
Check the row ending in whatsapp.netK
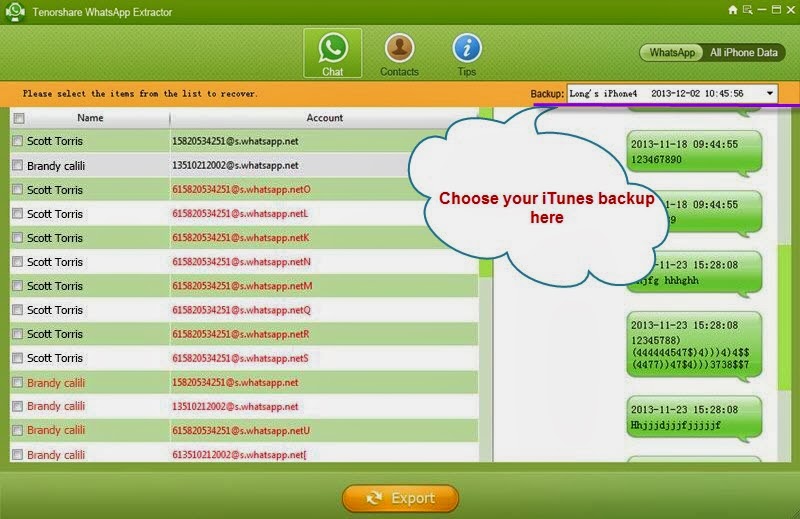[18, 237]
